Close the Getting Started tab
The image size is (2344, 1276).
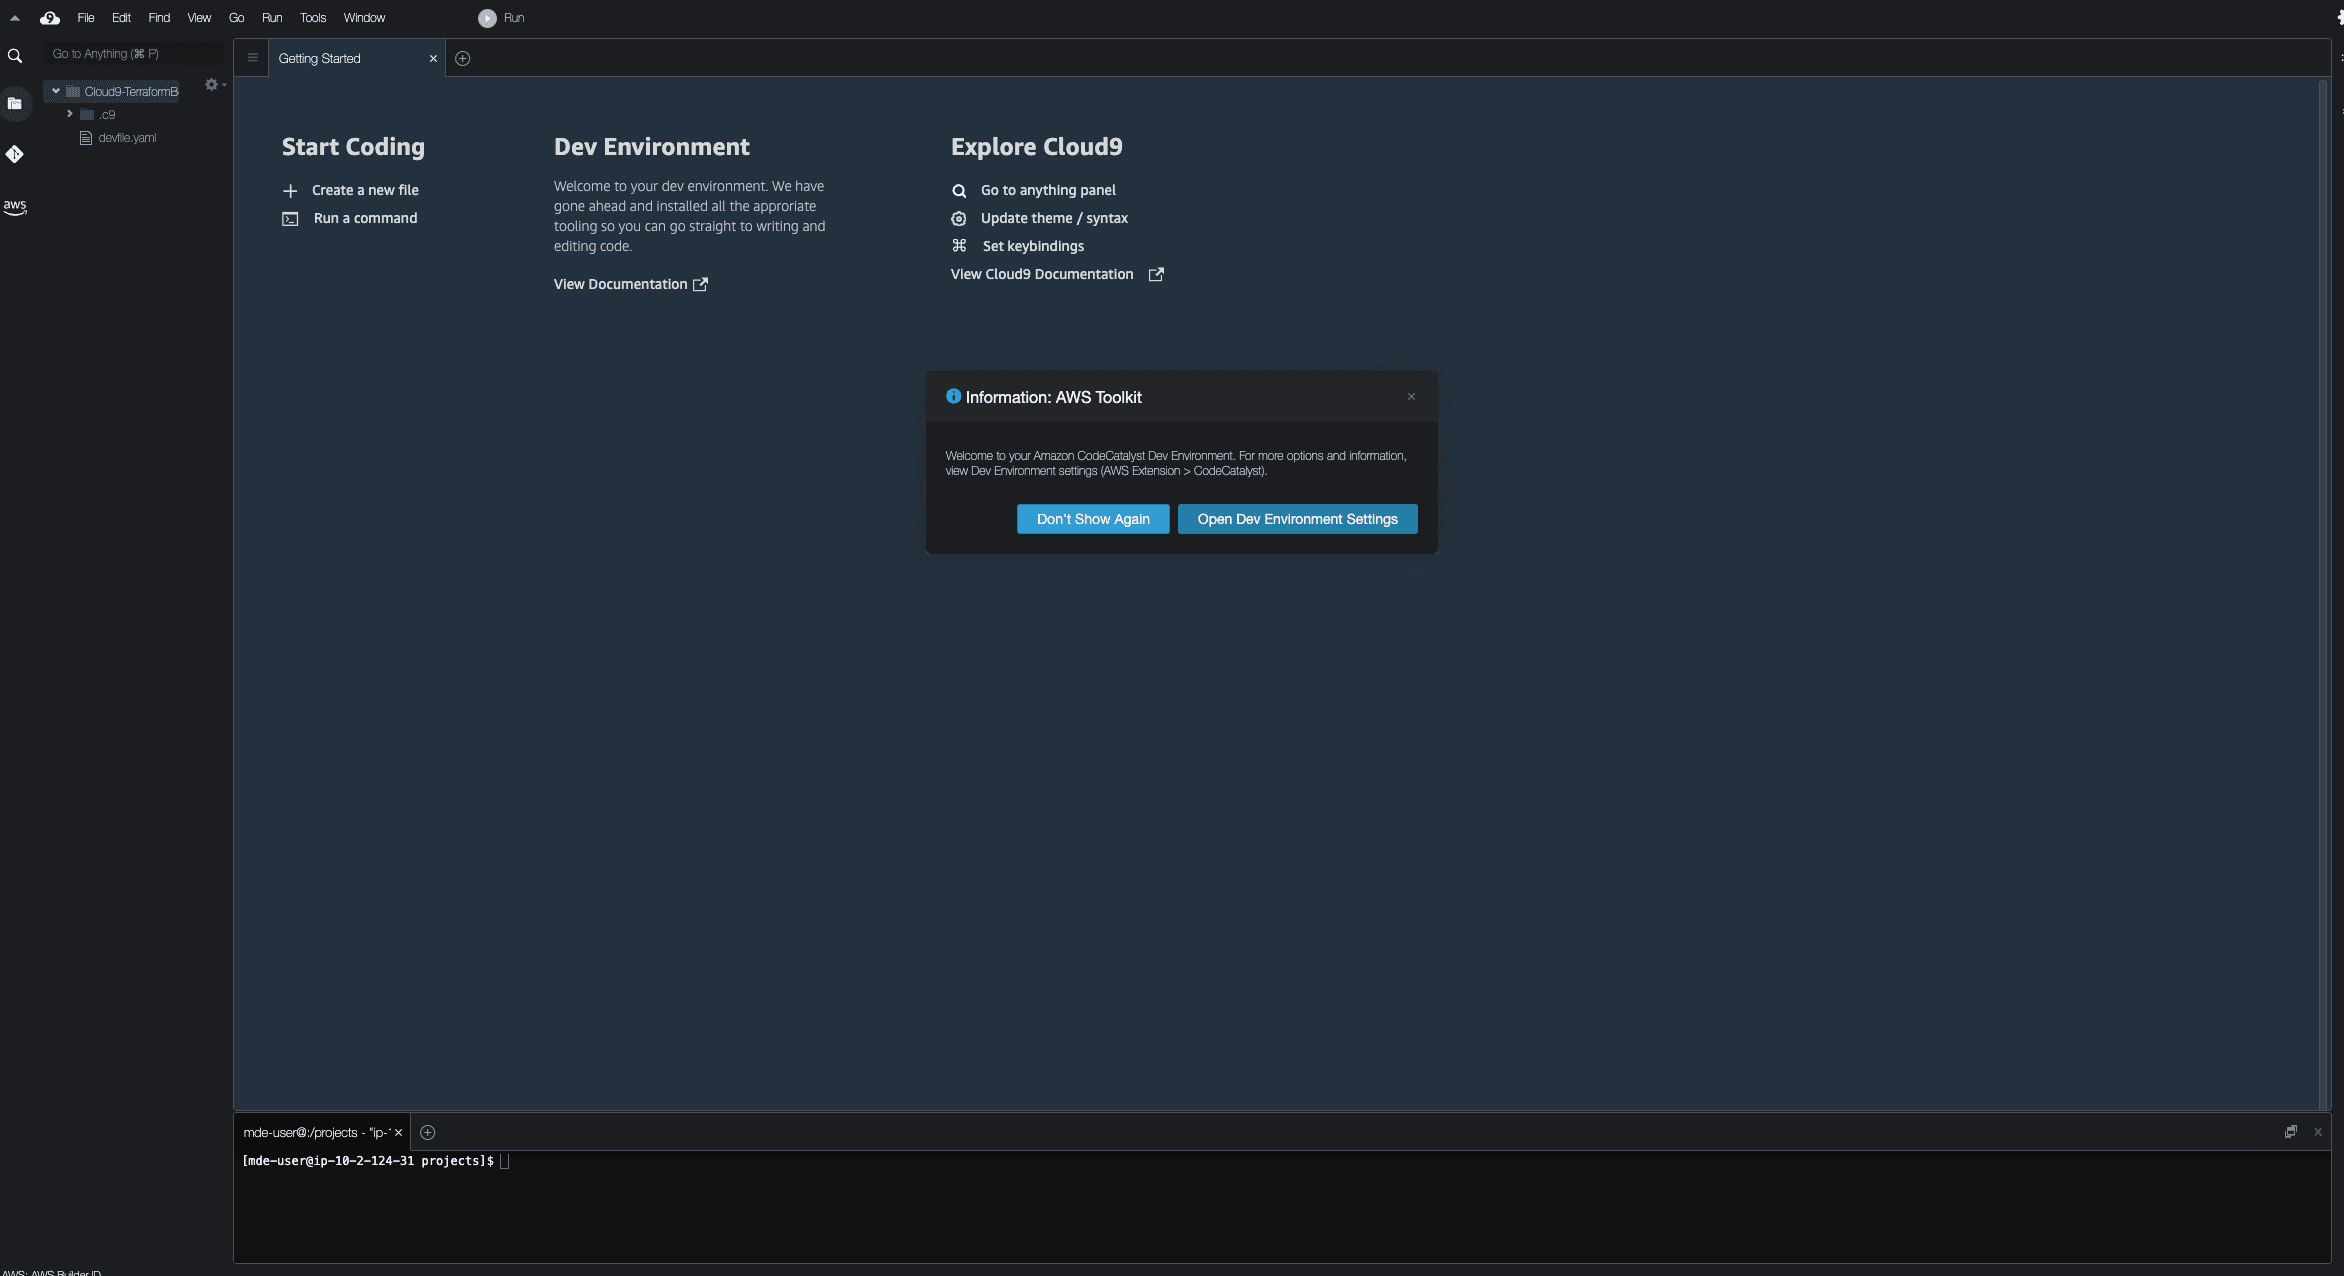(x=433, y=58)
